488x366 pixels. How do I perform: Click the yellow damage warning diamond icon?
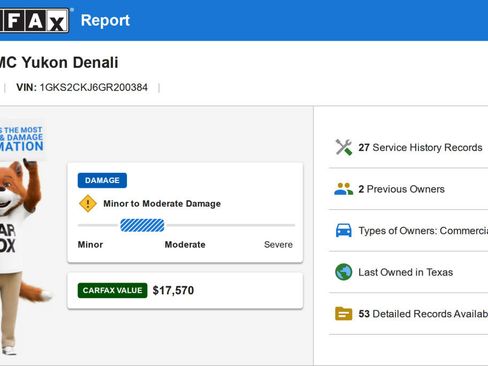88,203
